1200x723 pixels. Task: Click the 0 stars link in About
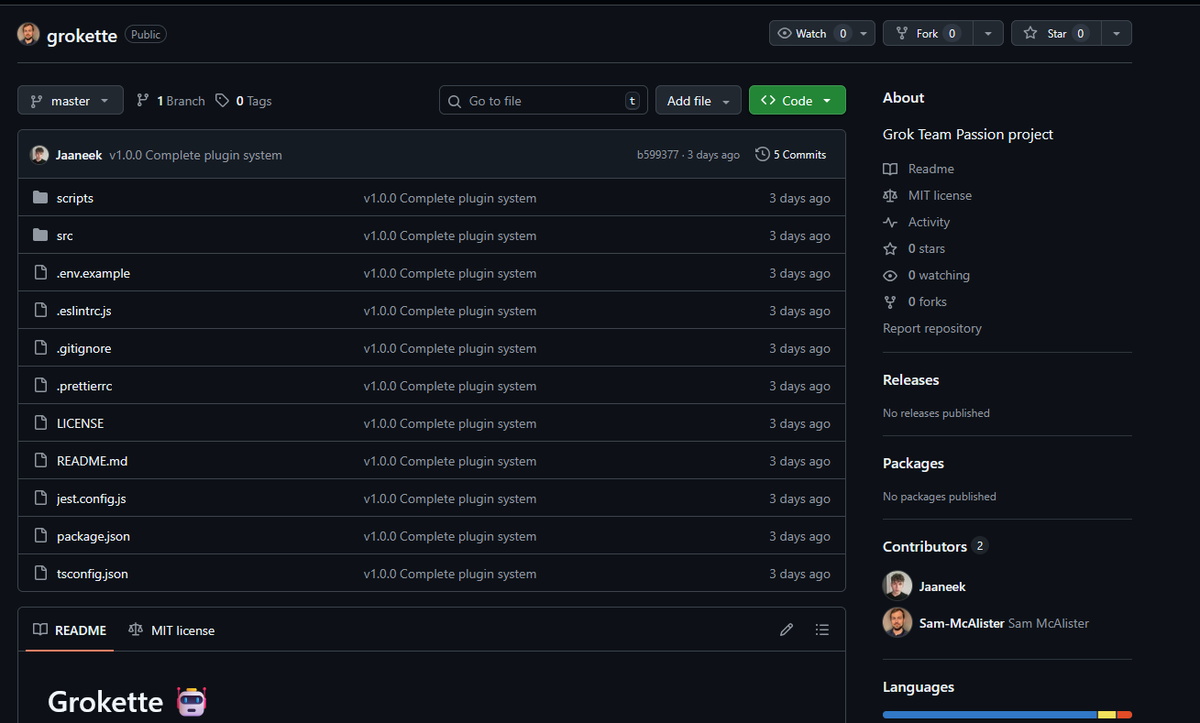926,248
